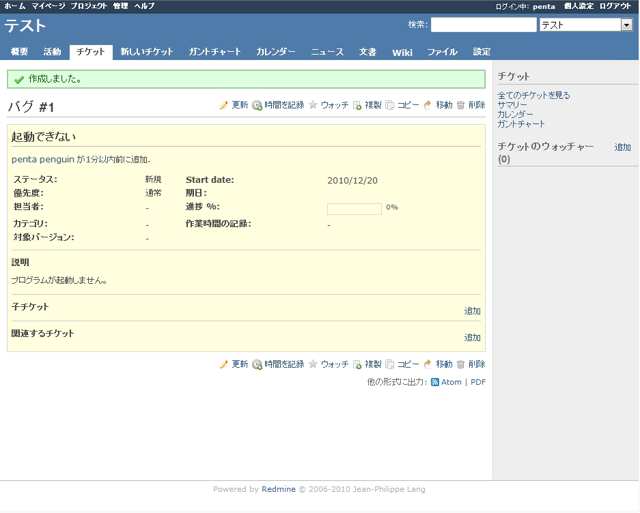The width and height of the screenshot is (640, 513).
Task: Click the 0% progress bar
Action: (x=354, y=209)
